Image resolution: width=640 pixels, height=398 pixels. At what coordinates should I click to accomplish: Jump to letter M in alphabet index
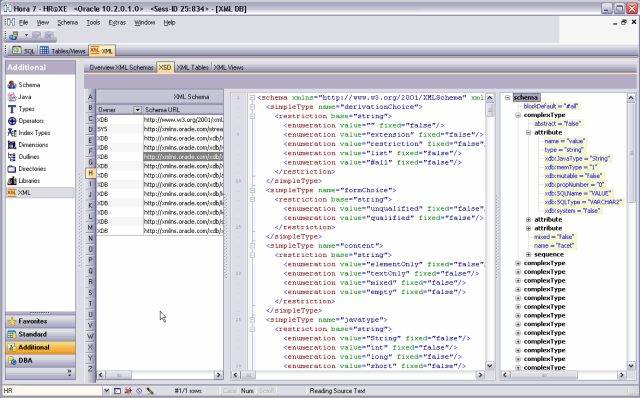pos(91,227)
